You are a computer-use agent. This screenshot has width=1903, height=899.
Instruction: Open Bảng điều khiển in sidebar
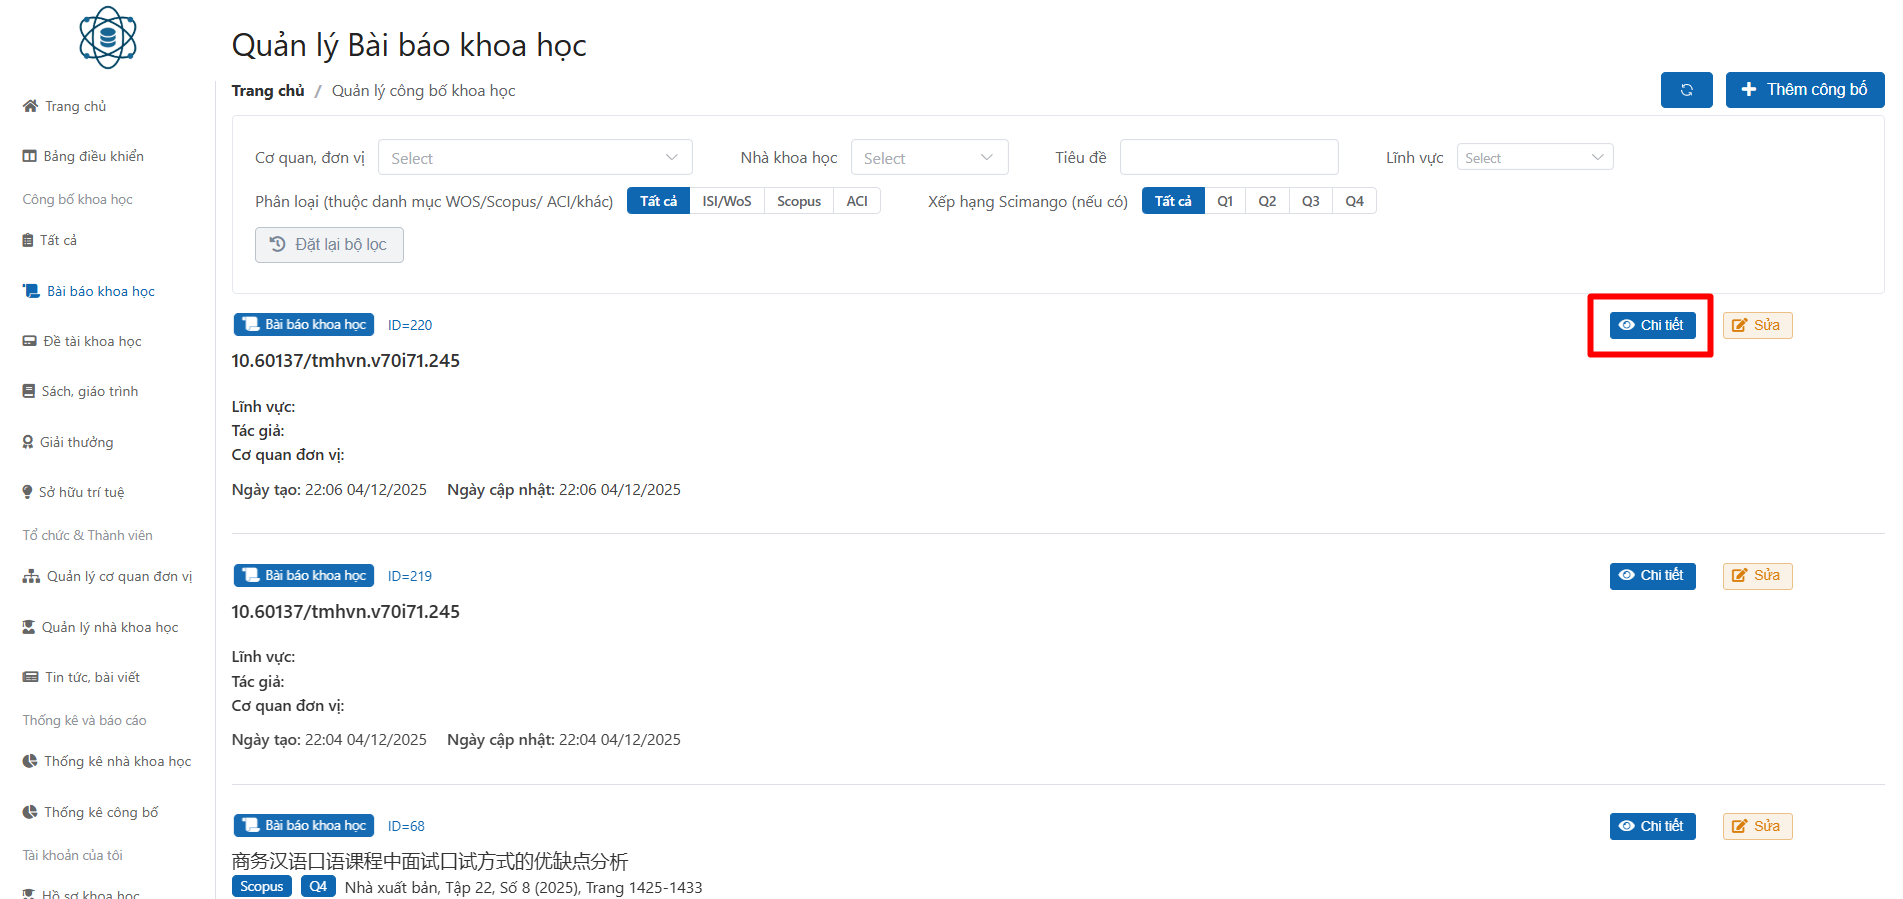93,156
